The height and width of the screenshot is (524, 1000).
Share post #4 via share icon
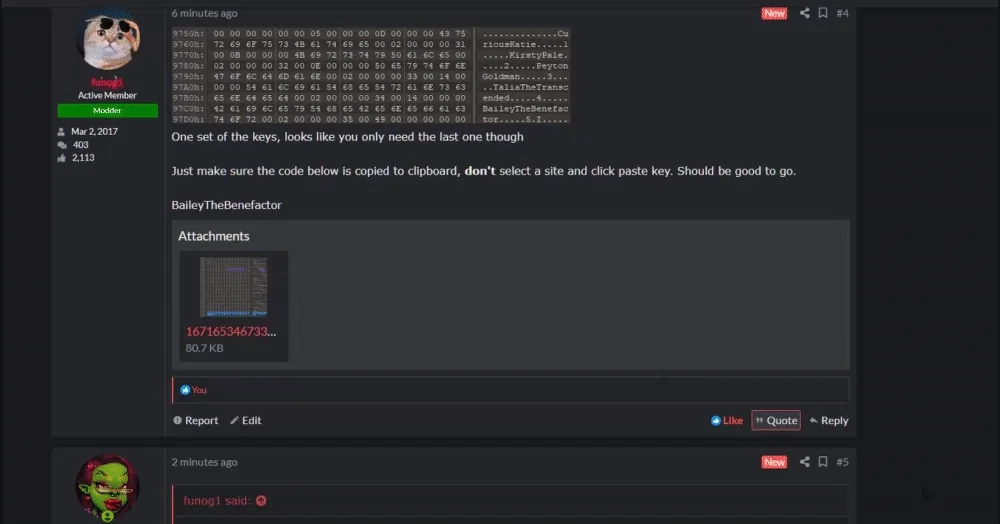click(x=804, y=13)
